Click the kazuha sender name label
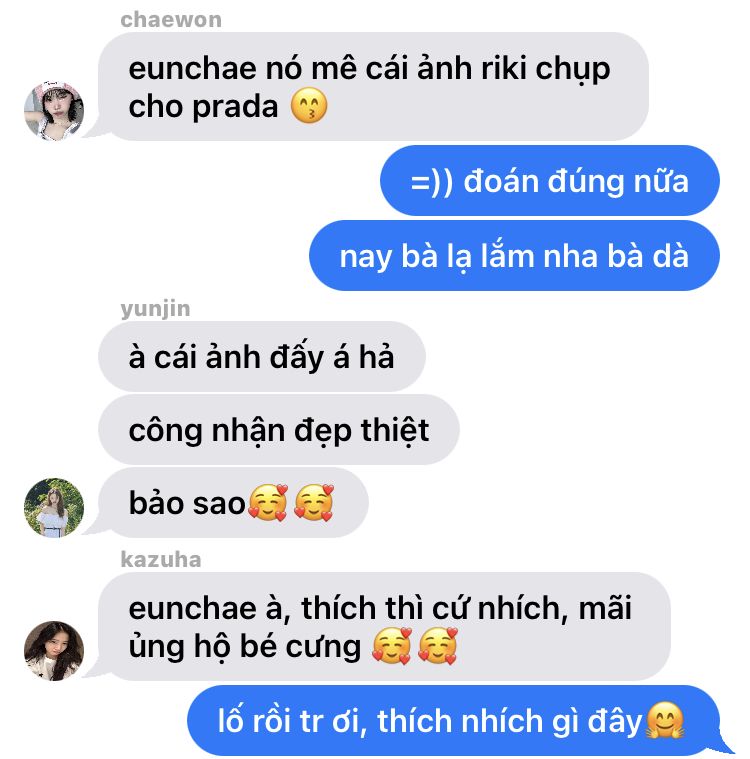 (161, 559)
